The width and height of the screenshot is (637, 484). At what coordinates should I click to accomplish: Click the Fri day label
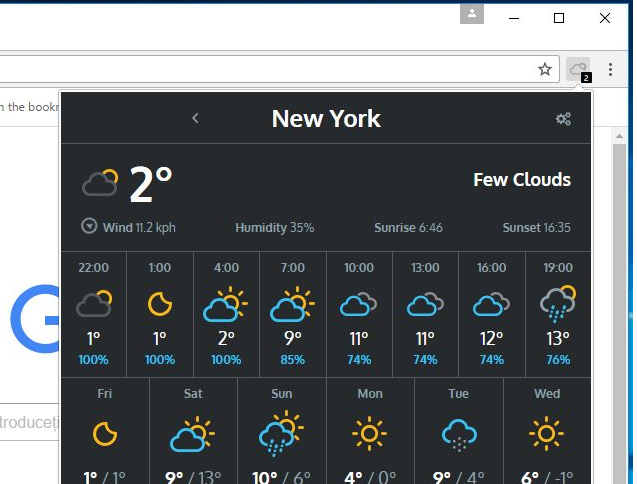point(104,393)
